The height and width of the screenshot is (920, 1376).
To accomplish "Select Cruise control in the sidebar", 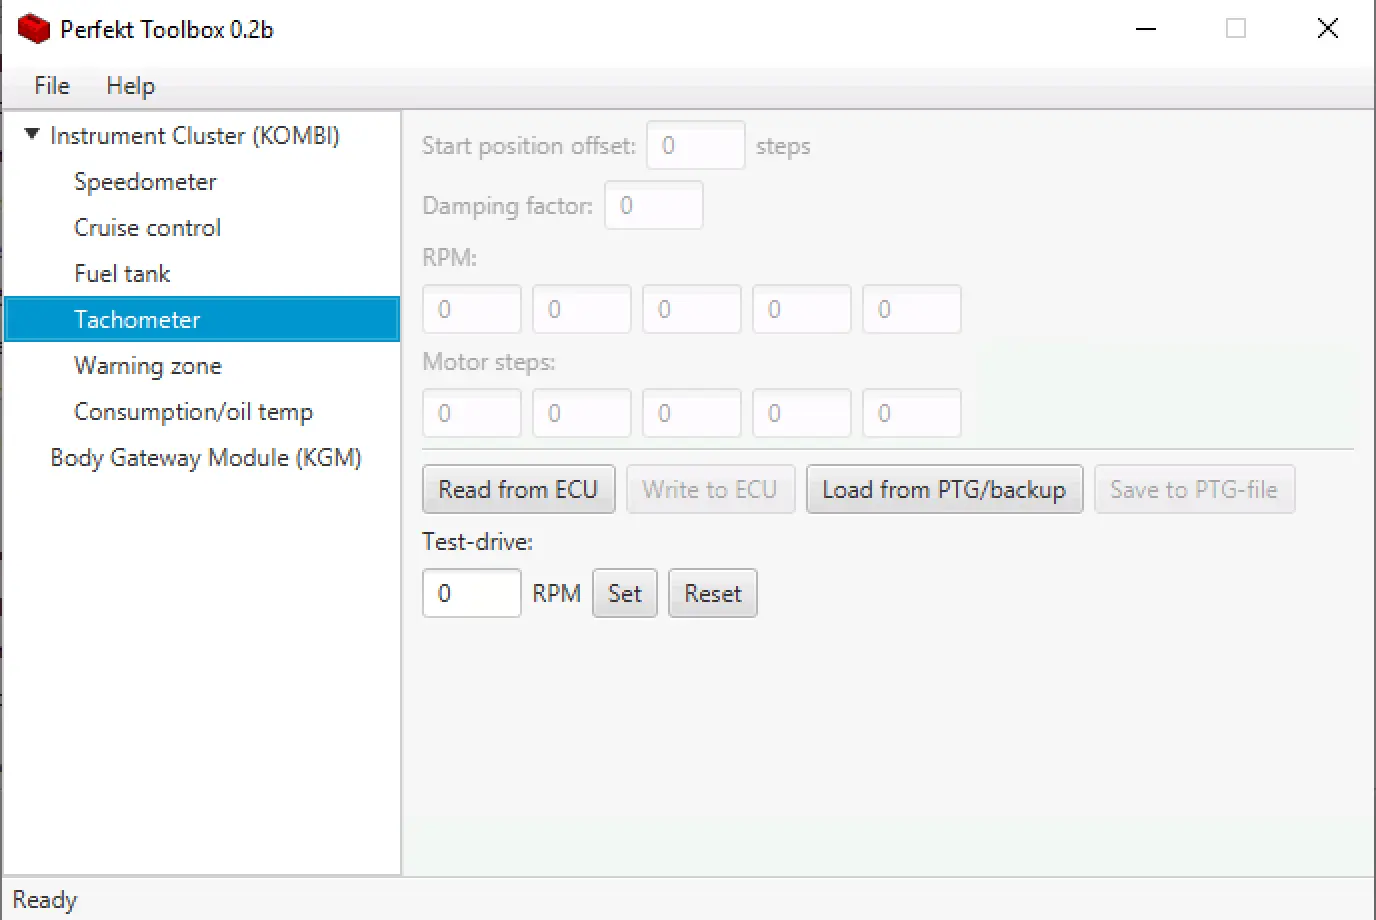I will tap(147, 228).
